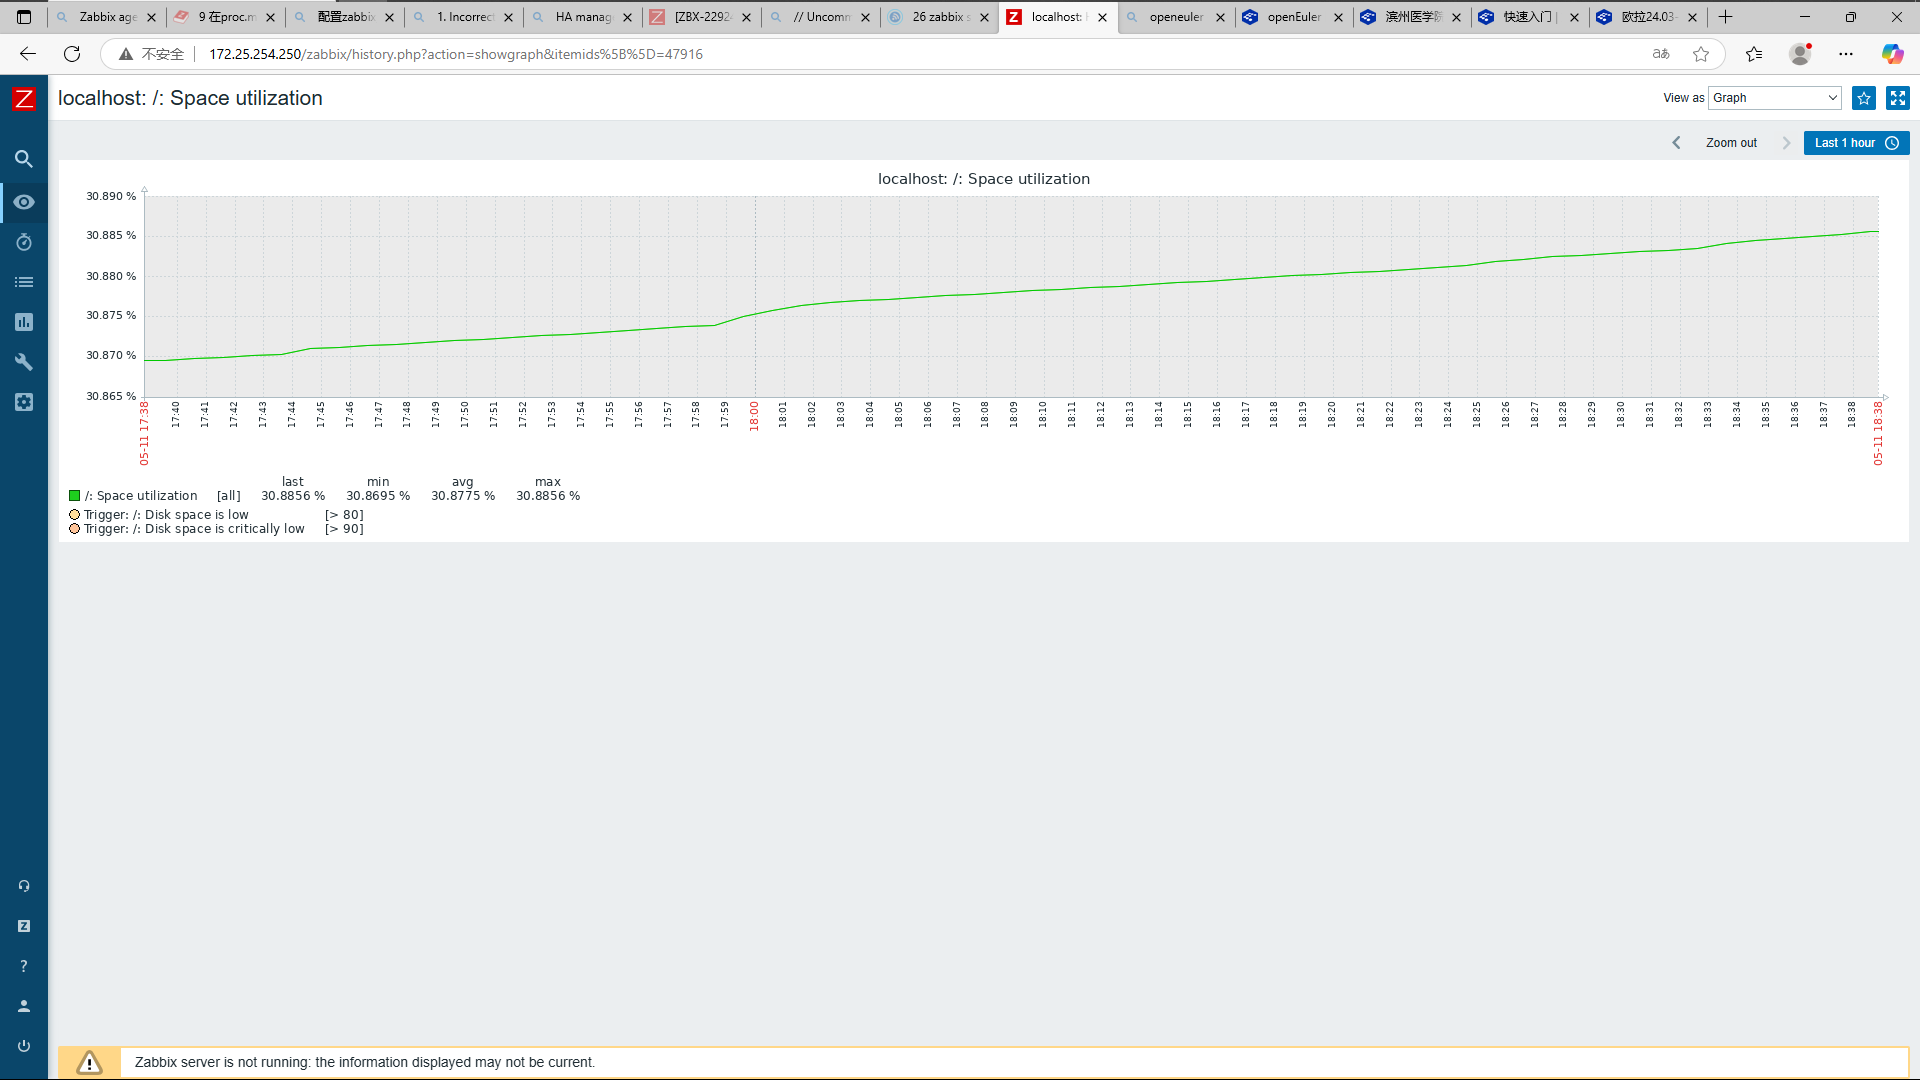
Task: Click User settings person icon
Action: pos(24,1006)
